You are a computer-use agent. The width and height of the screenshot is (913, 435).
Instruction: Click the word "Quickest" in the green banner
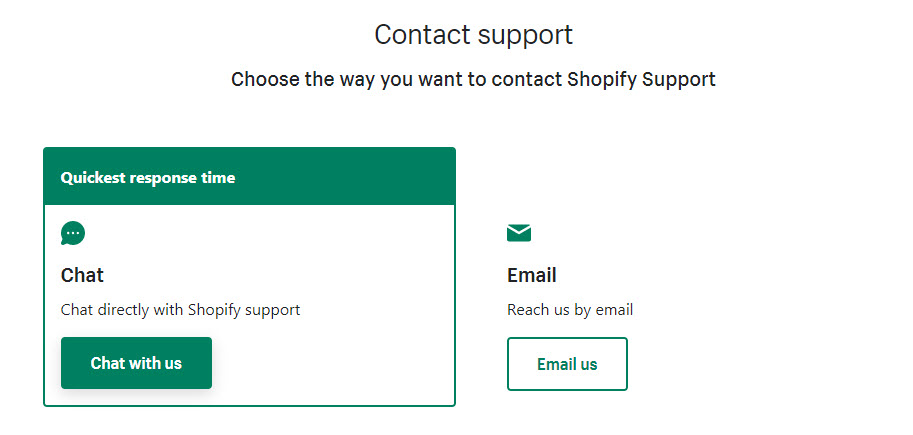pyautogui.click(x=93, y=178)
